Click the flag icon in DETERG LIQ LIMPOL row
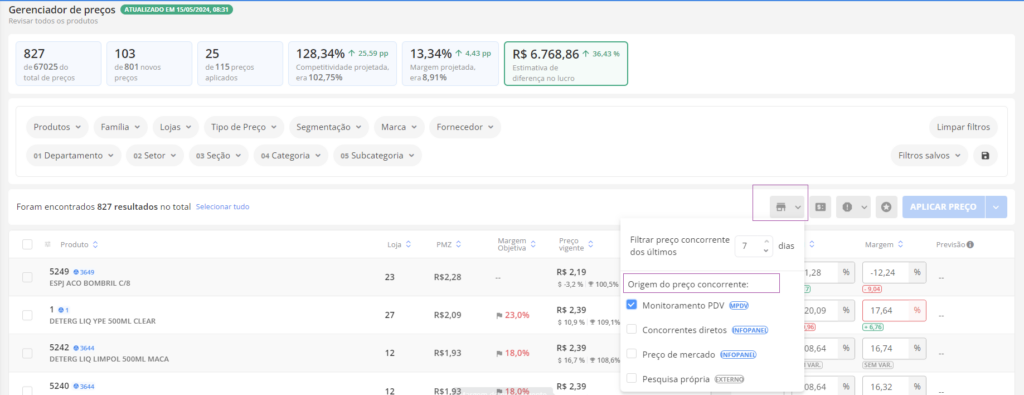The height and width of the screenshot is (395, 1024). tap(500, 353)
